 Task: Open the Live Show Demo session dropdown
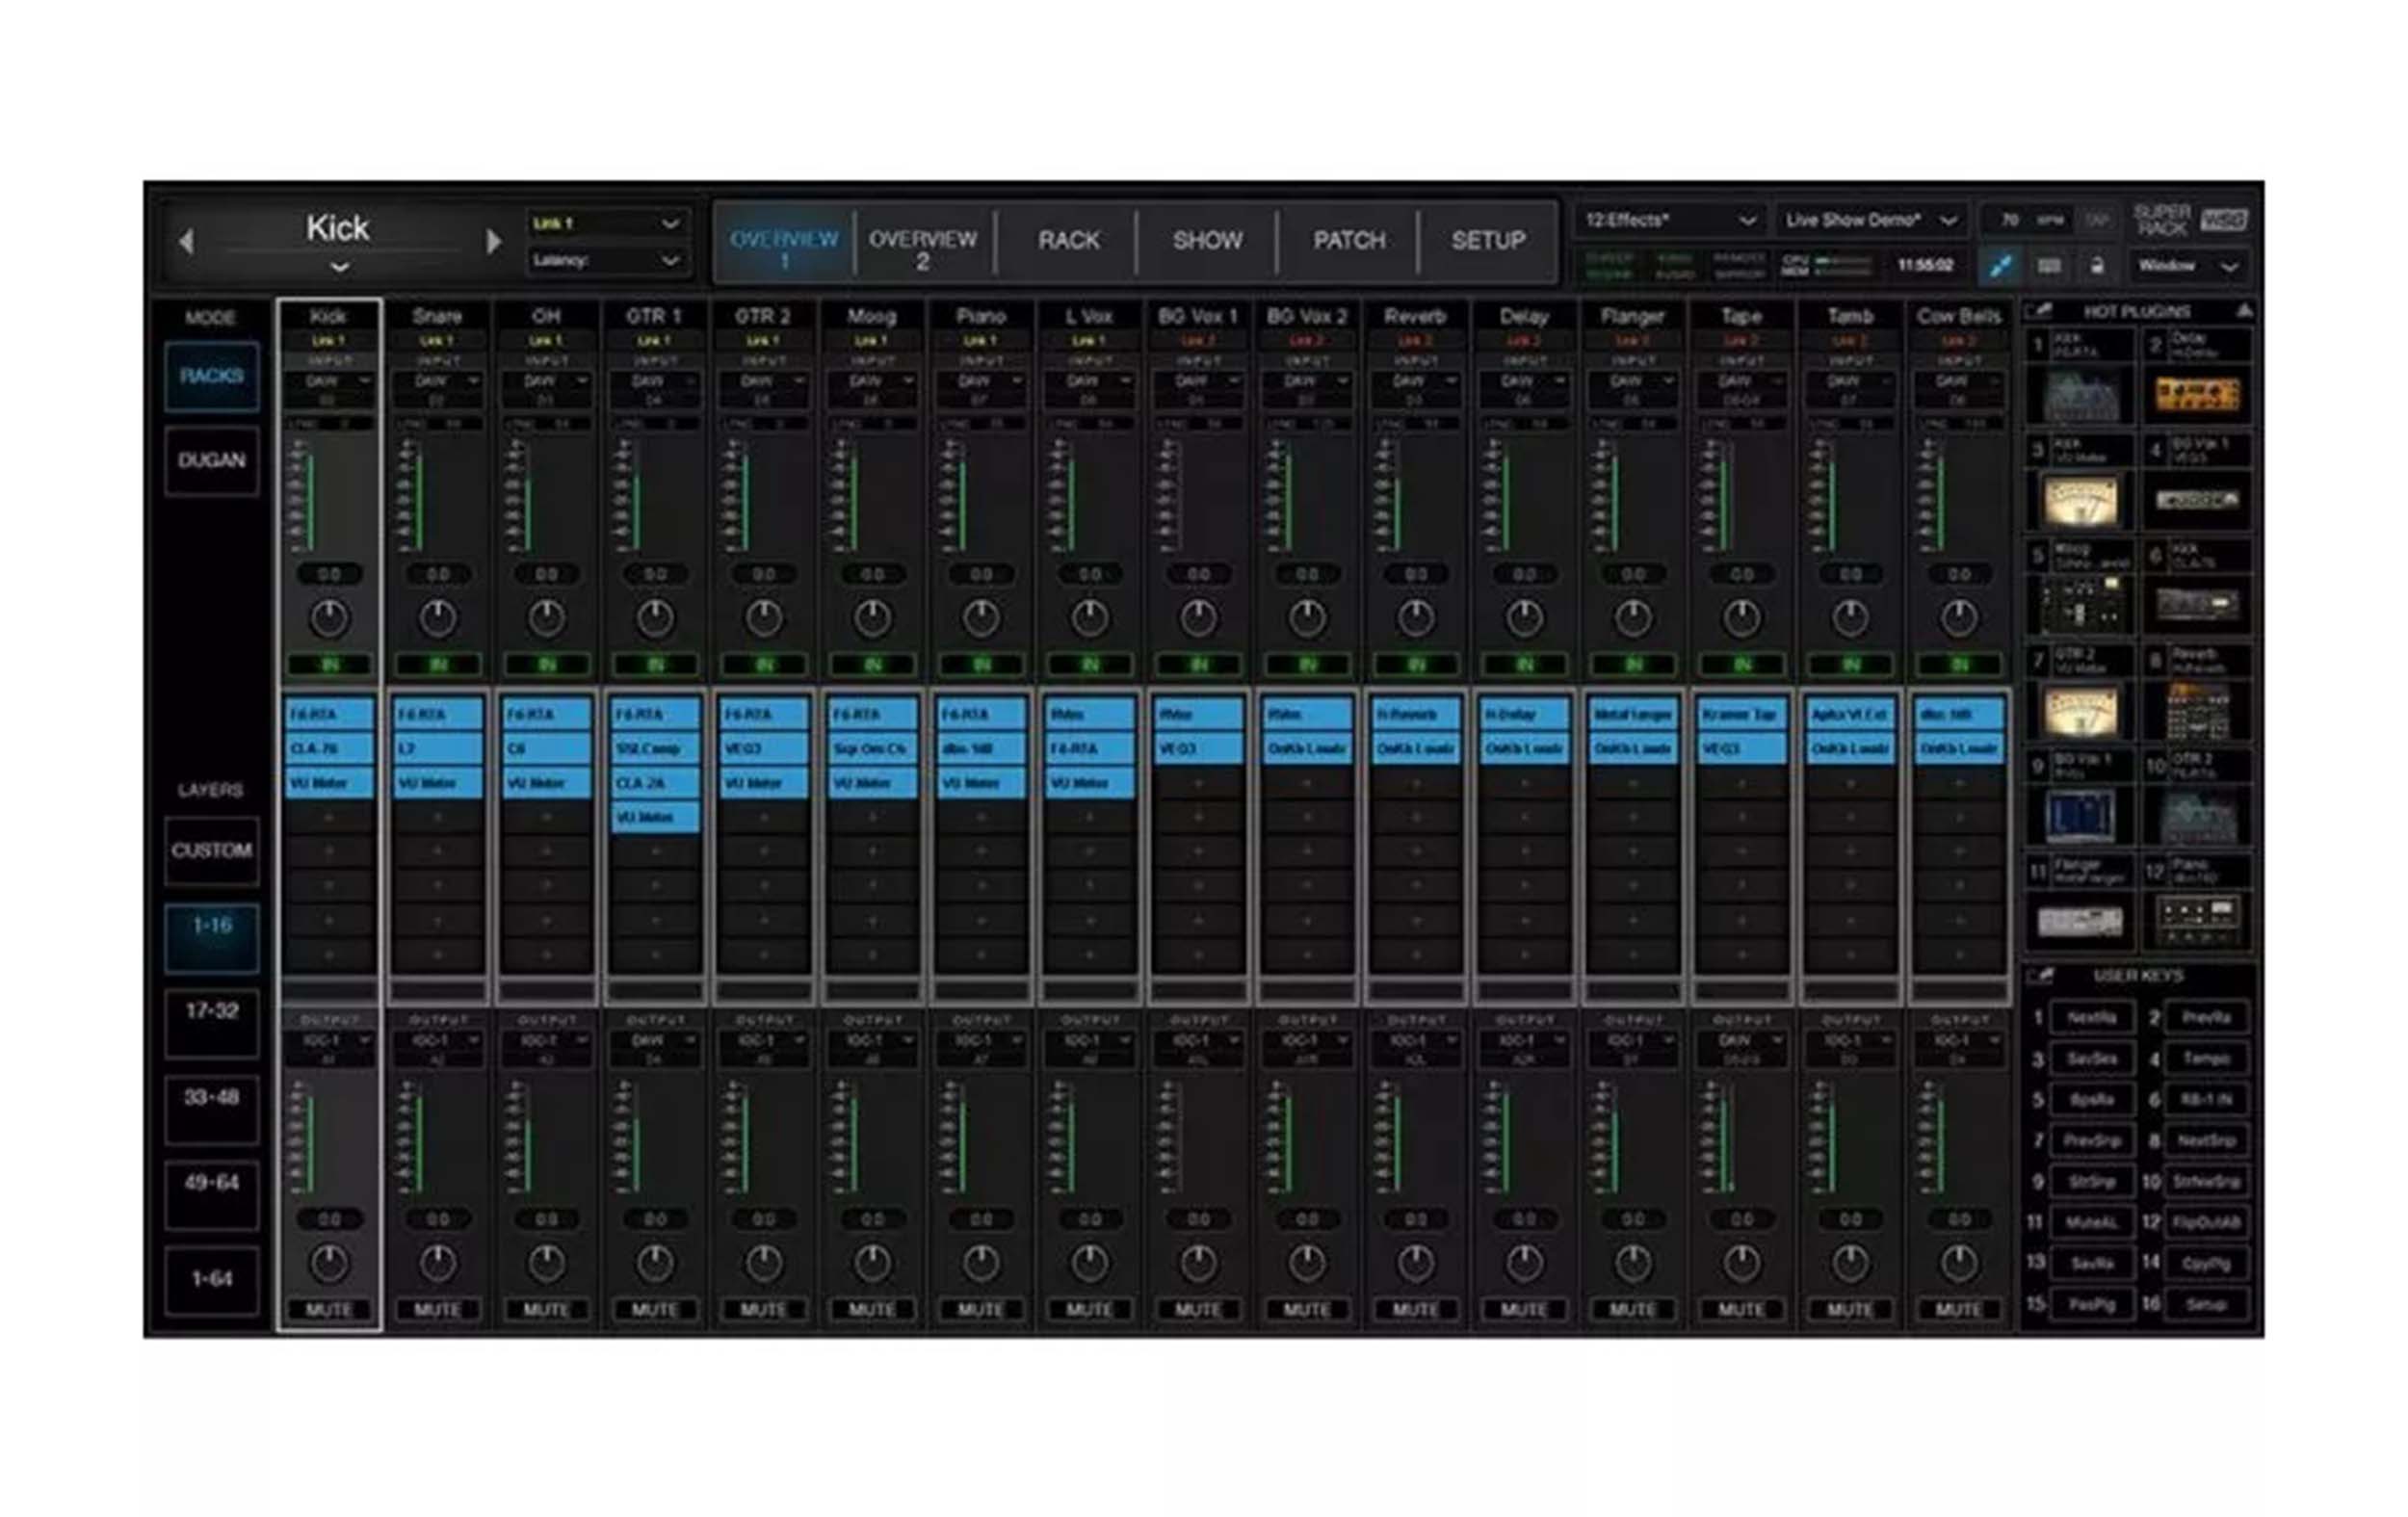pos(1871,220)
